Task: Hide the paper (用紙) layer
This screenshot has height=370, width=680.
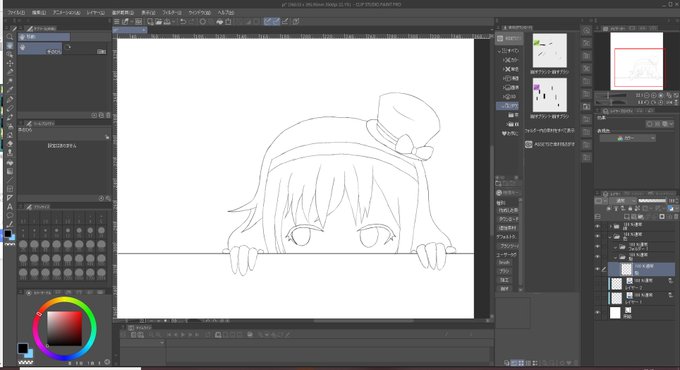Action: (x=598, y=312)
